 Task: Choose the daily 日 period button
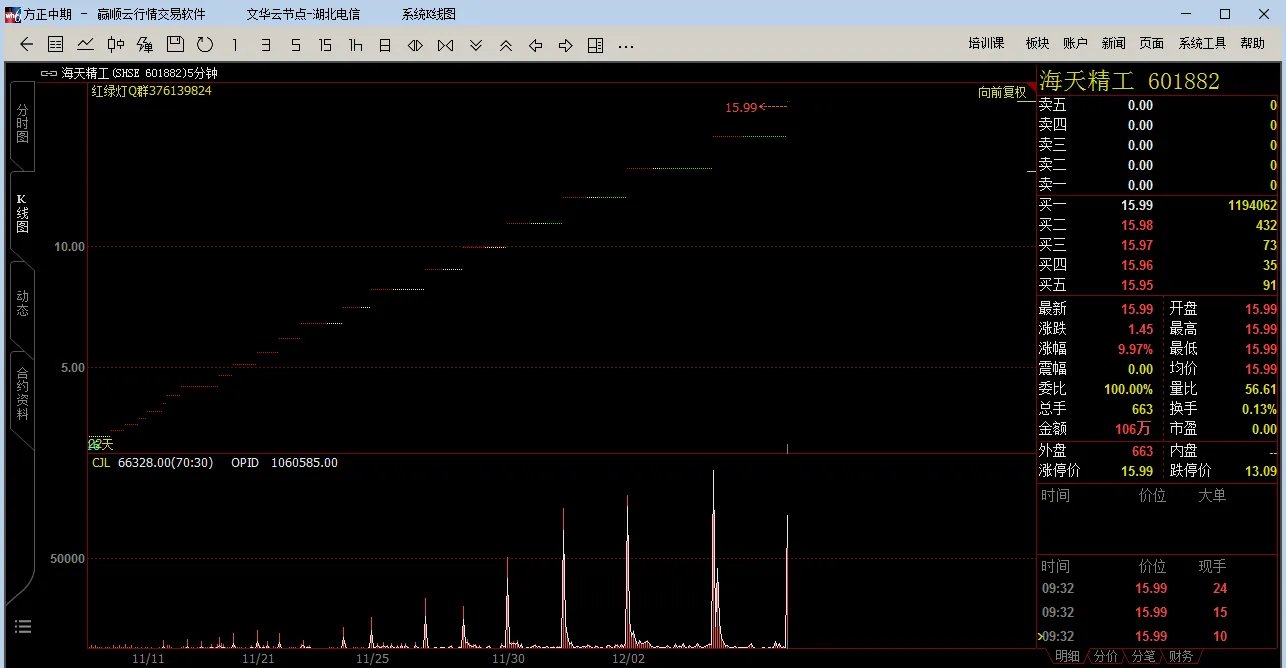[x=385, y=45]
